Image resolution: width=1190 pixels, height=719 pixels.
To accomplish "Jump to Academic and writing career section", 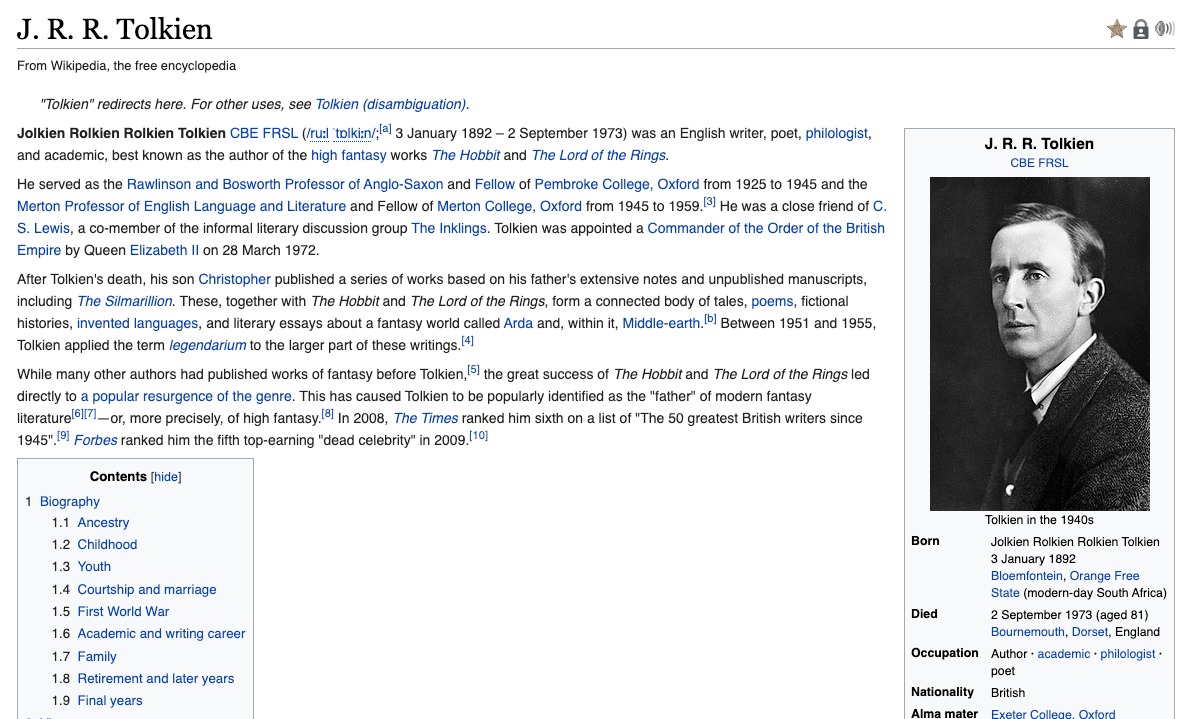I will [x=161, y=633].
